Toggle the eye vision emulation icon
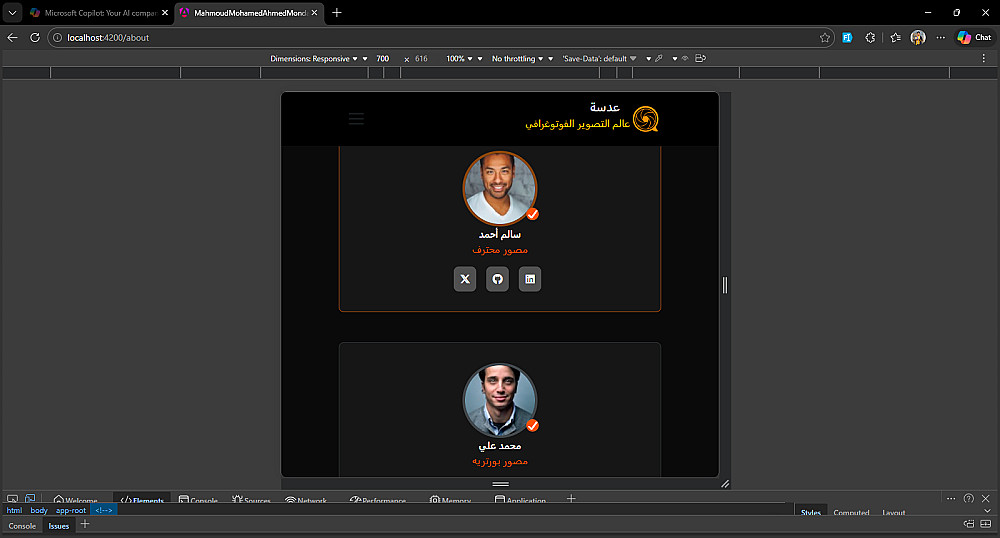This screenshot has height=538, width=1000. [685, 59]
